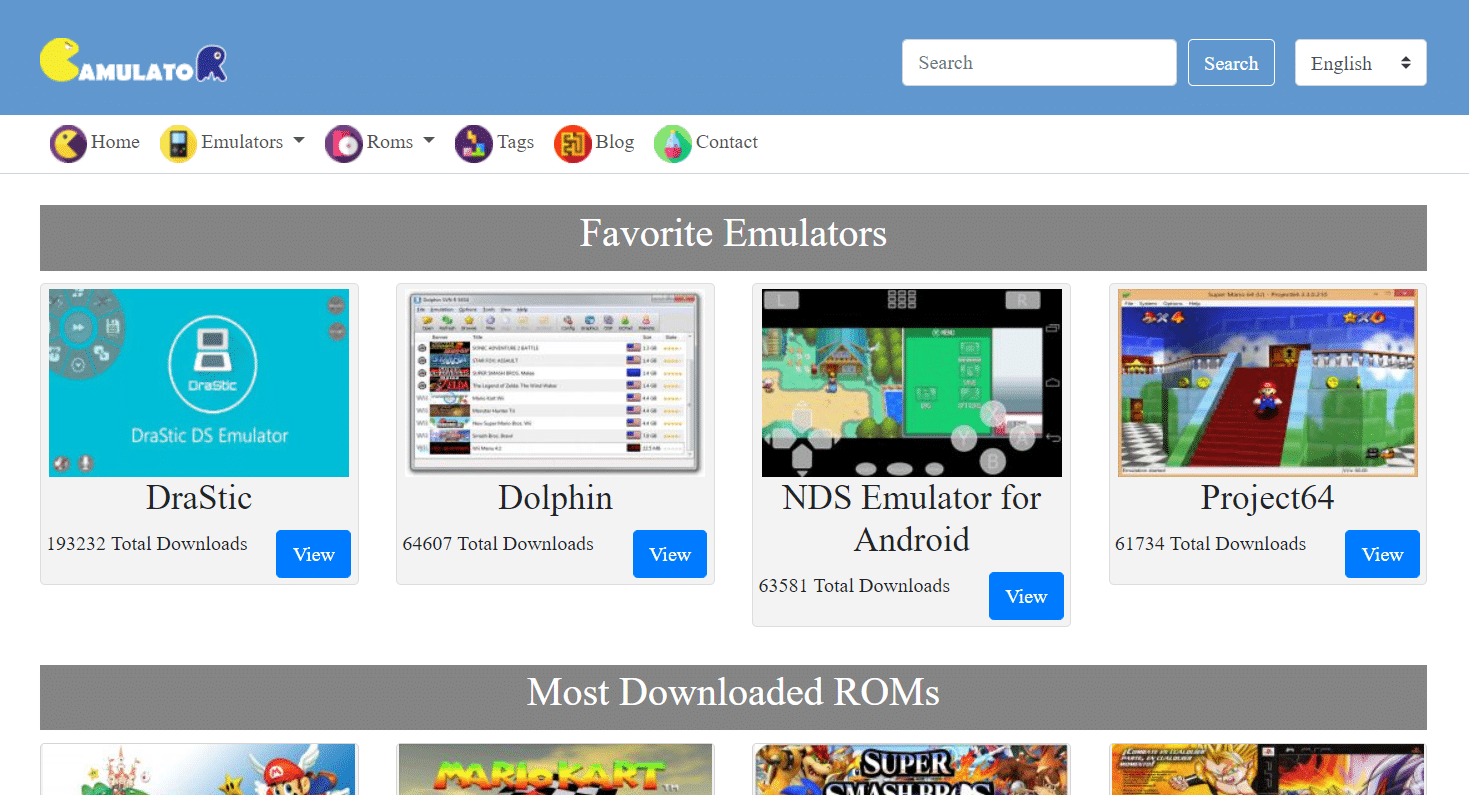Open the Super Mario 64 ROM thumbnail

pos(199,769)
